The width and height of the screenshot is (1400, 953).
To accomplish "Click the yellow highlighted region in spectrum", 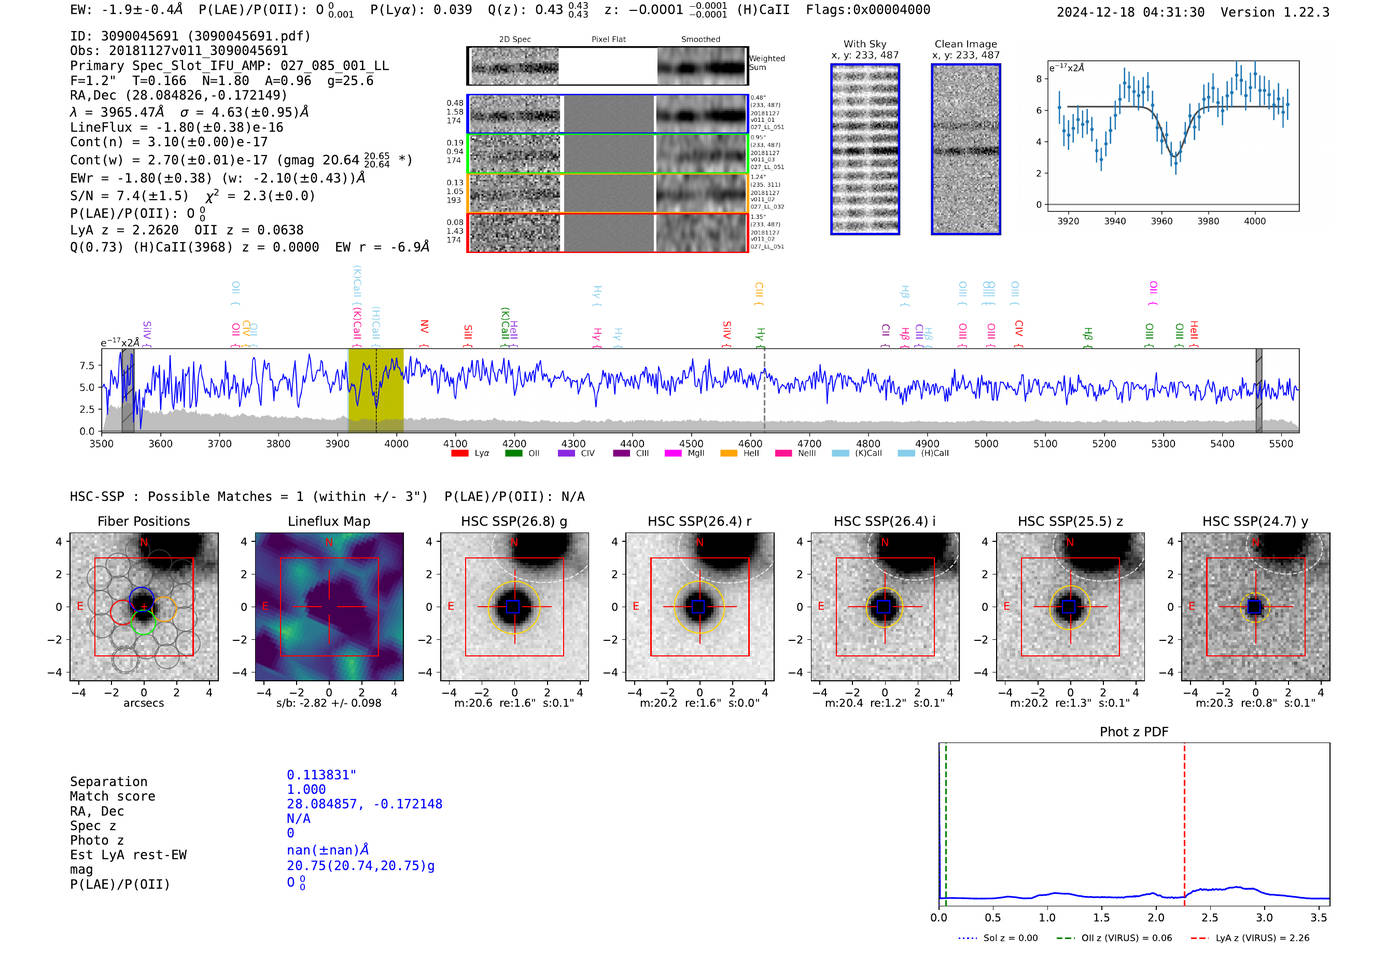I will point(375,390).
